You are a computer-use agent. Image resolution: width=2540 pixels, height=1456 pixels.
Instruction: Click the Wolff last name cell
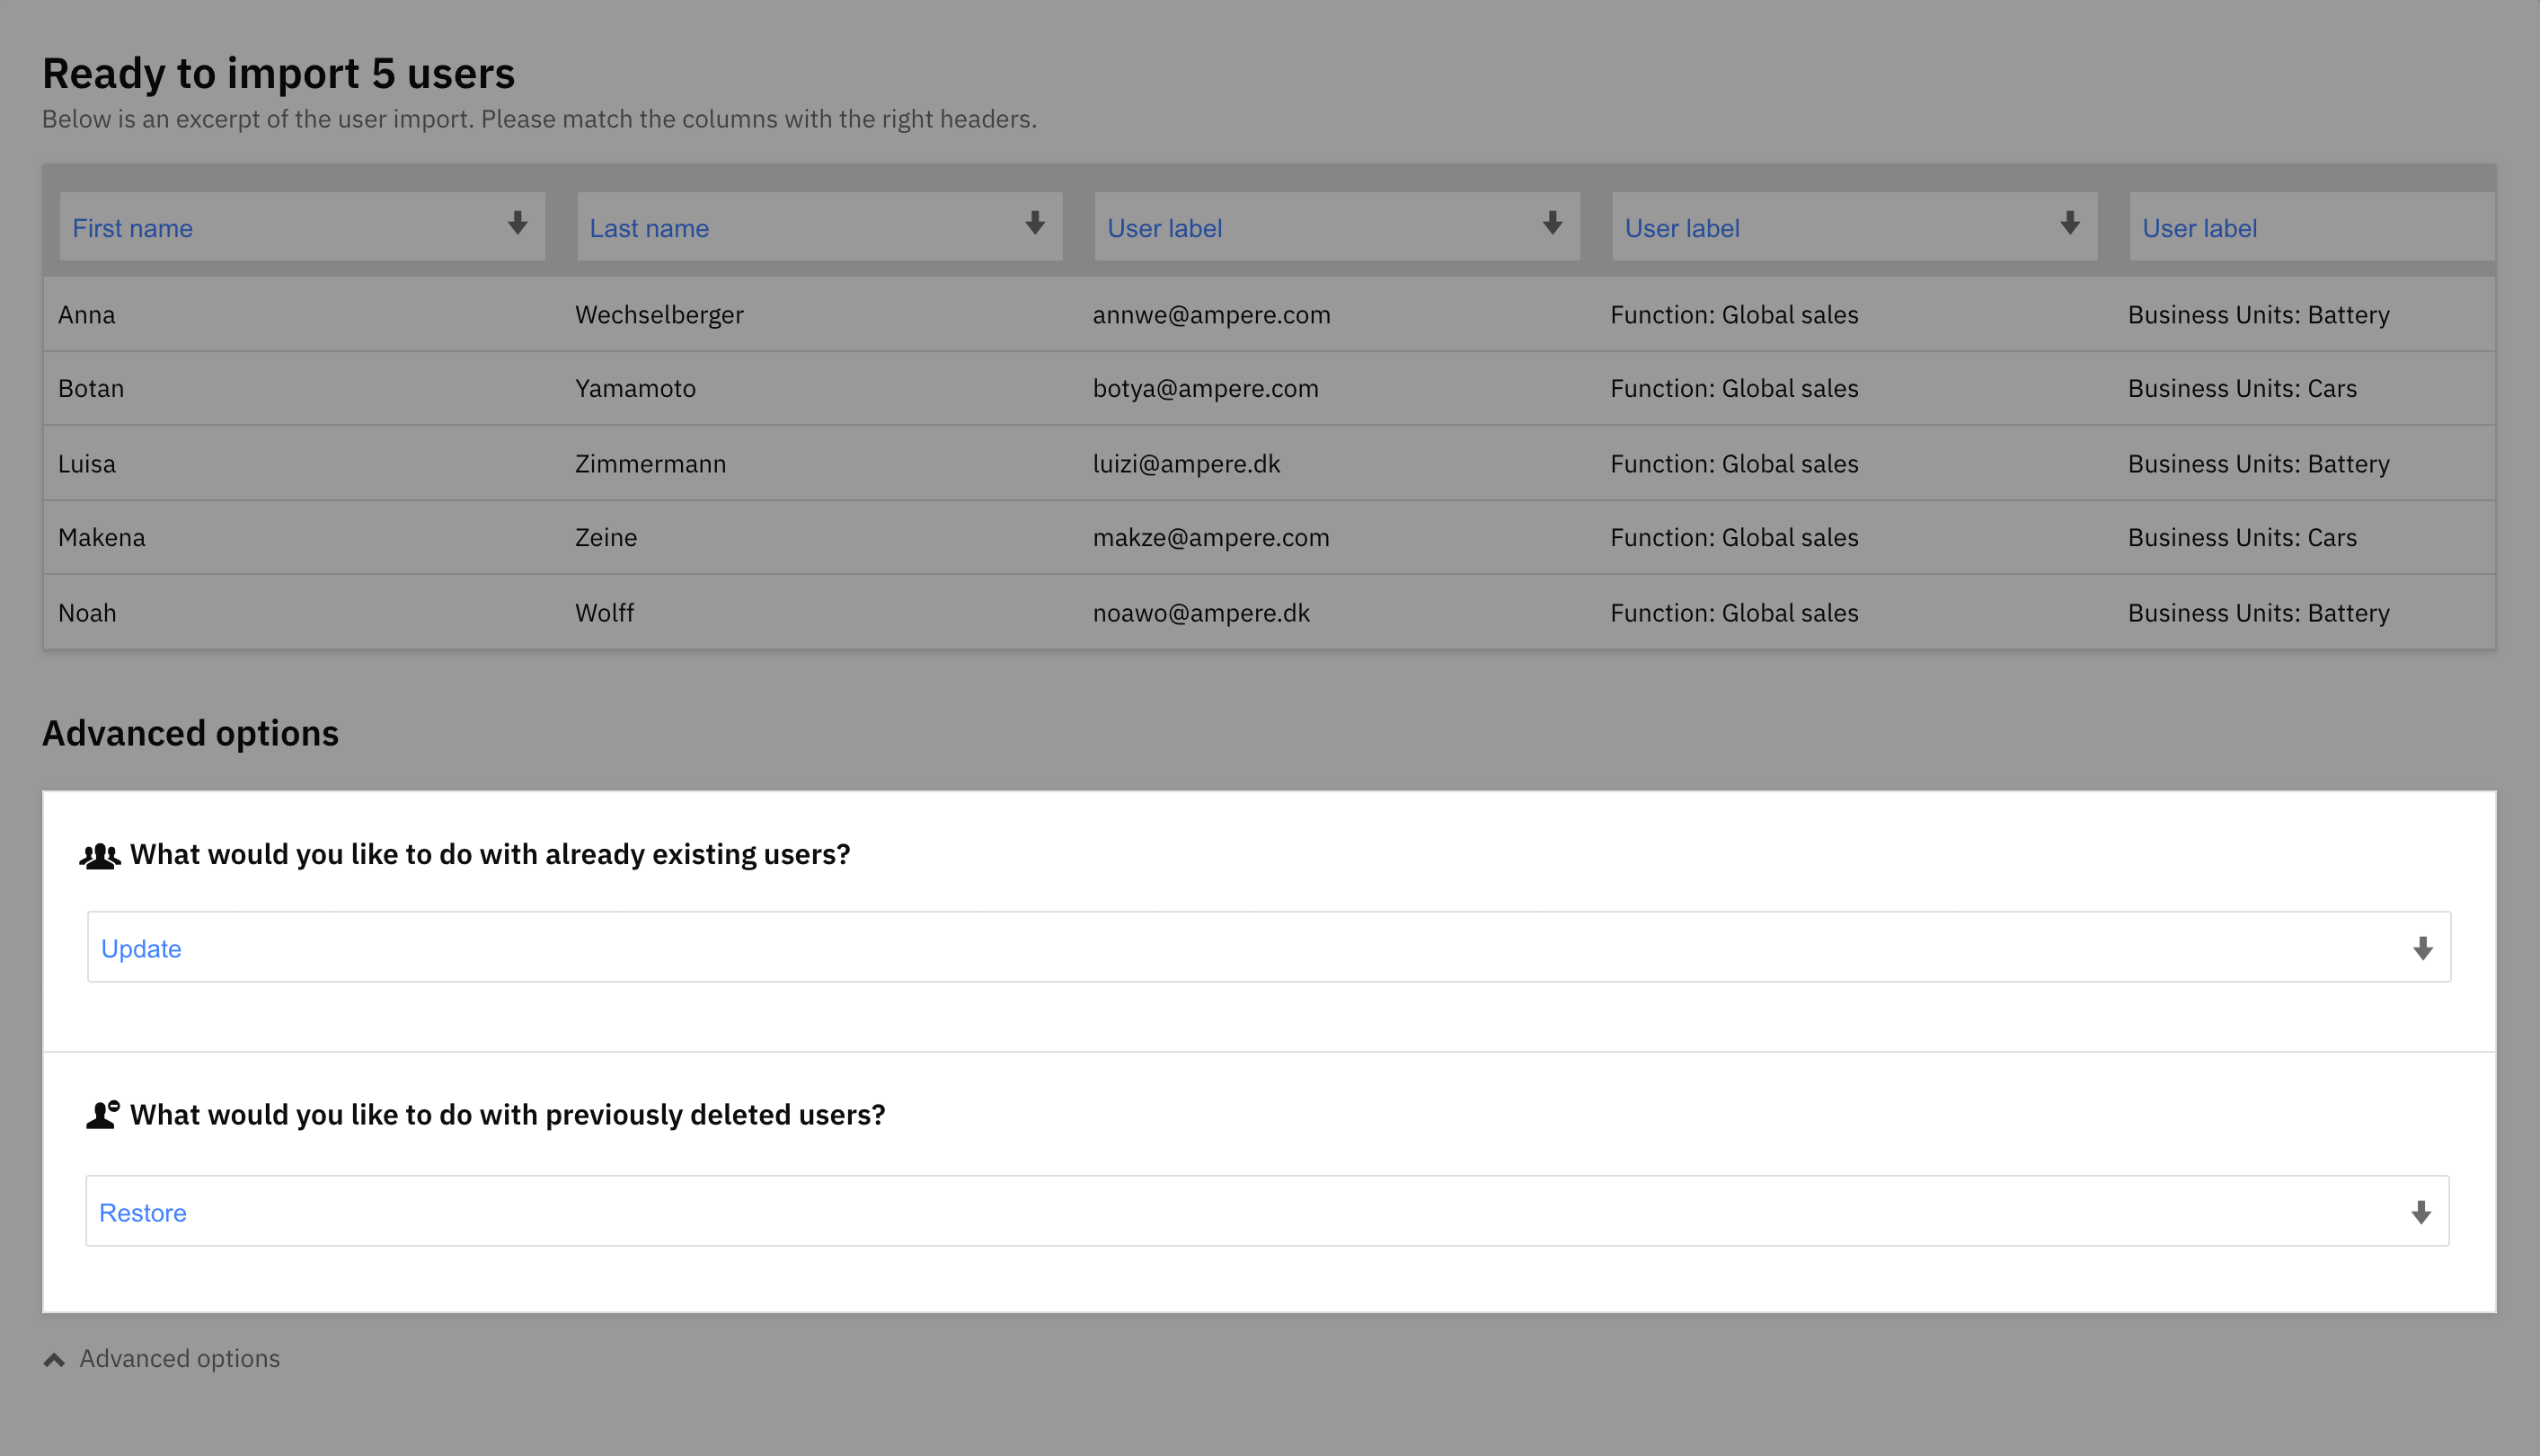click(x=605, y=613)
